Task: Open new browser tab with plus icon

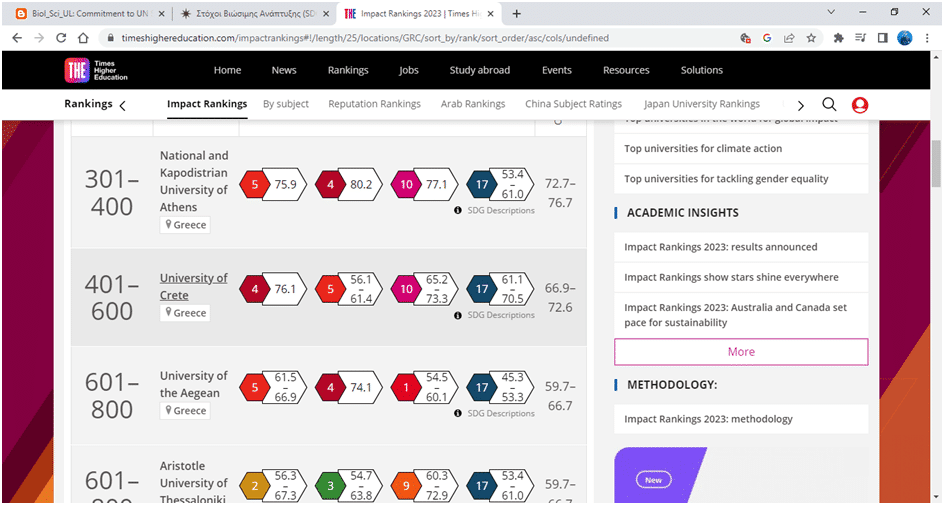Action: tap(517, 13)
